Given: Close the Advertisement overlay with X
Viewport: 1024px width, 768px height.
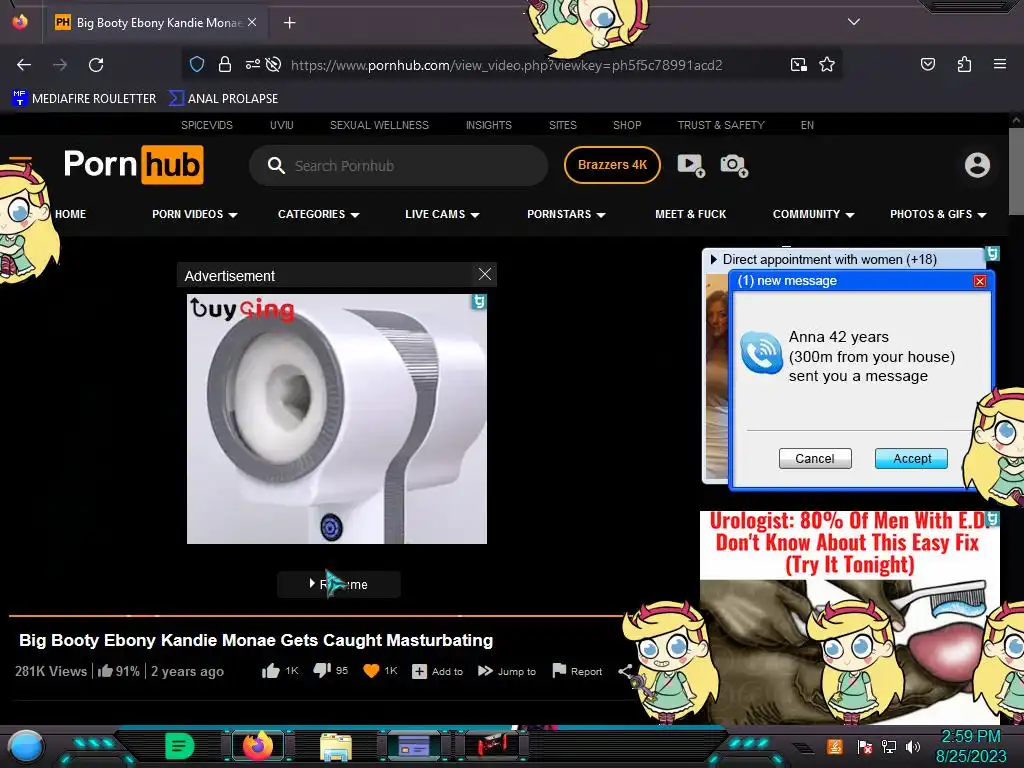Looking at the screenshot, I should point(485,274).
